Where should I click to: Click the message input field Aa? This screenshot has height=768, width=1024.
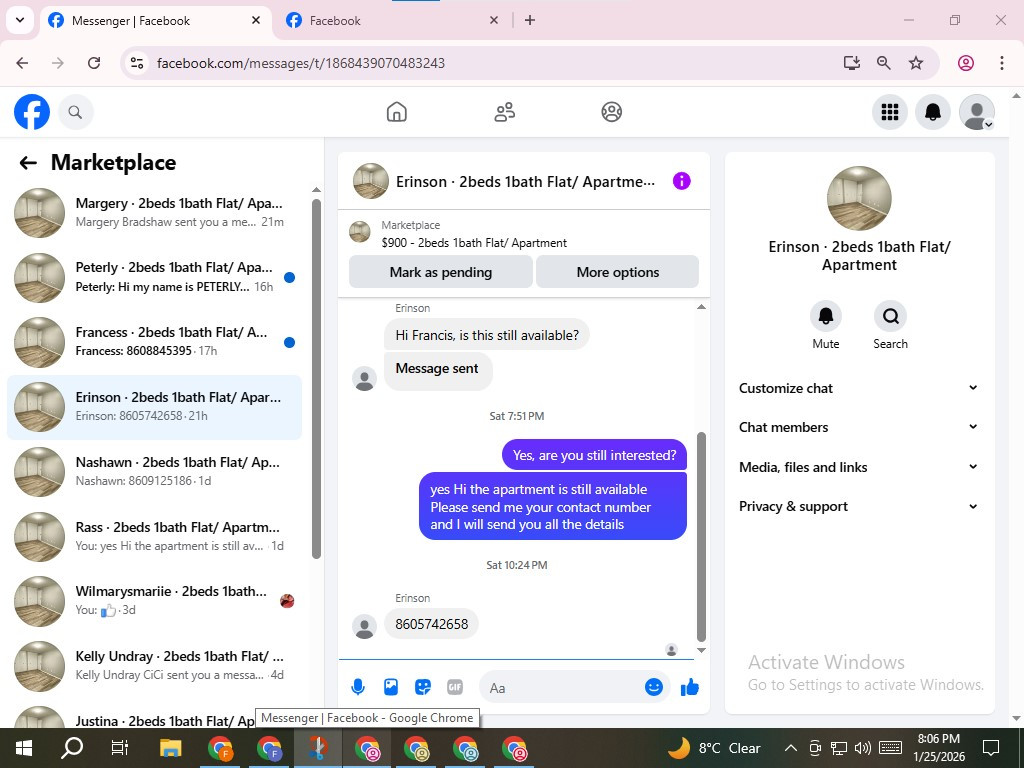pyautogui.click(x=565, y=688)
